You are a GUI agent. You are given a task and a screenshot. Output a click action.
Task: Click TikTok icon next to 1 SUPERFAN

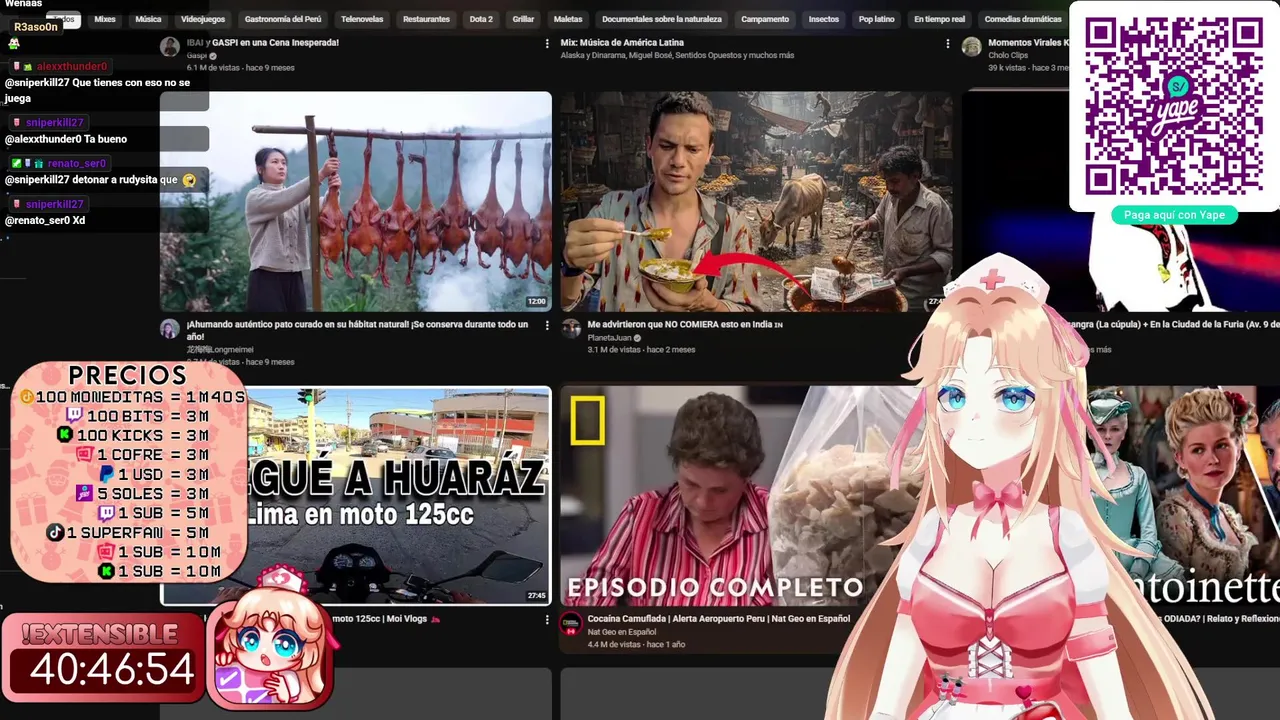[x=56, y=533]
